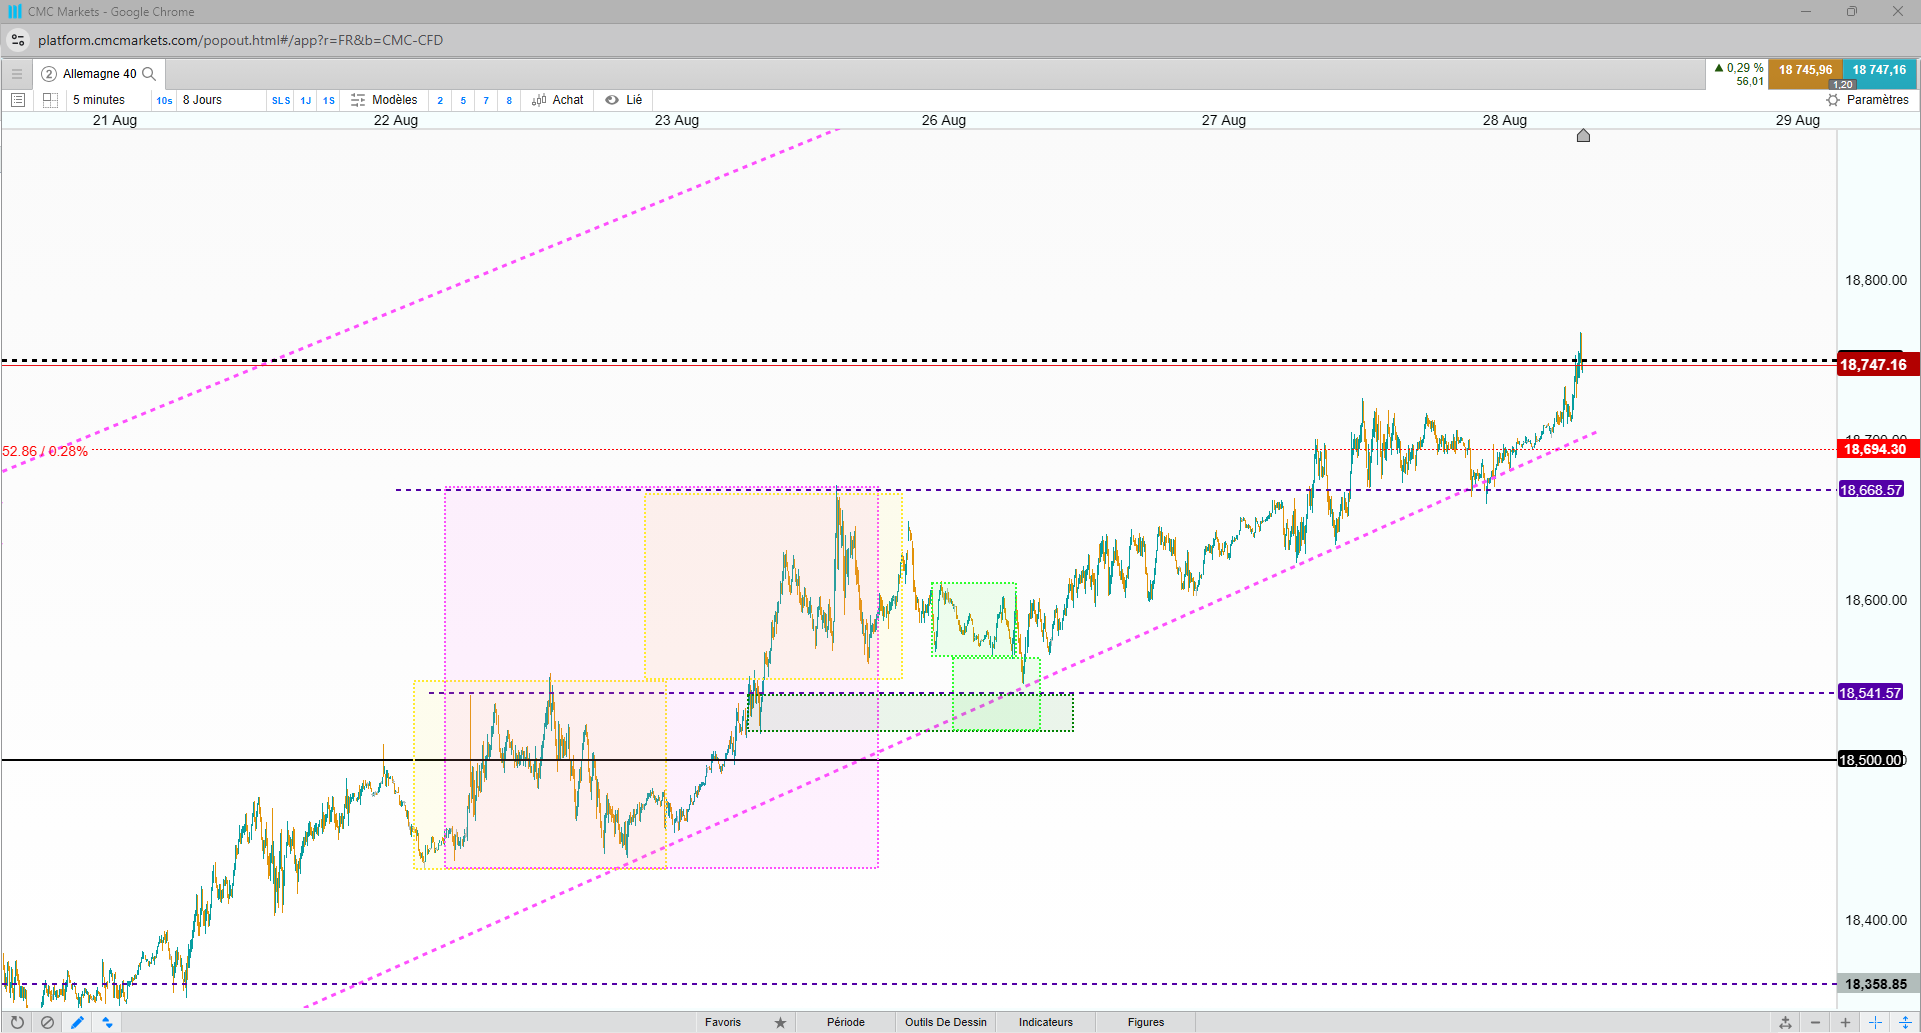Viewport: 1921px width, 1033px height.
Task: Select the blue pencil drawing tool
Action: 77,1022
